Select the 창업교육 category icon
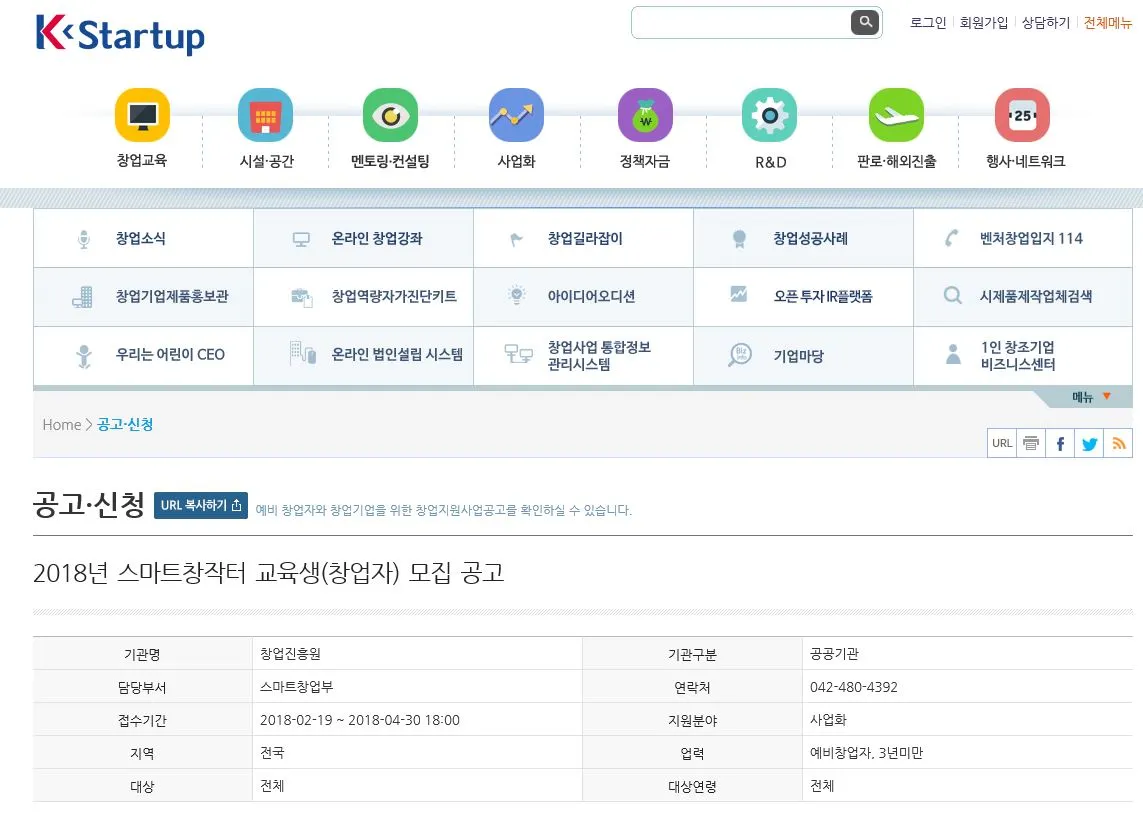 (x=142, y=113)
